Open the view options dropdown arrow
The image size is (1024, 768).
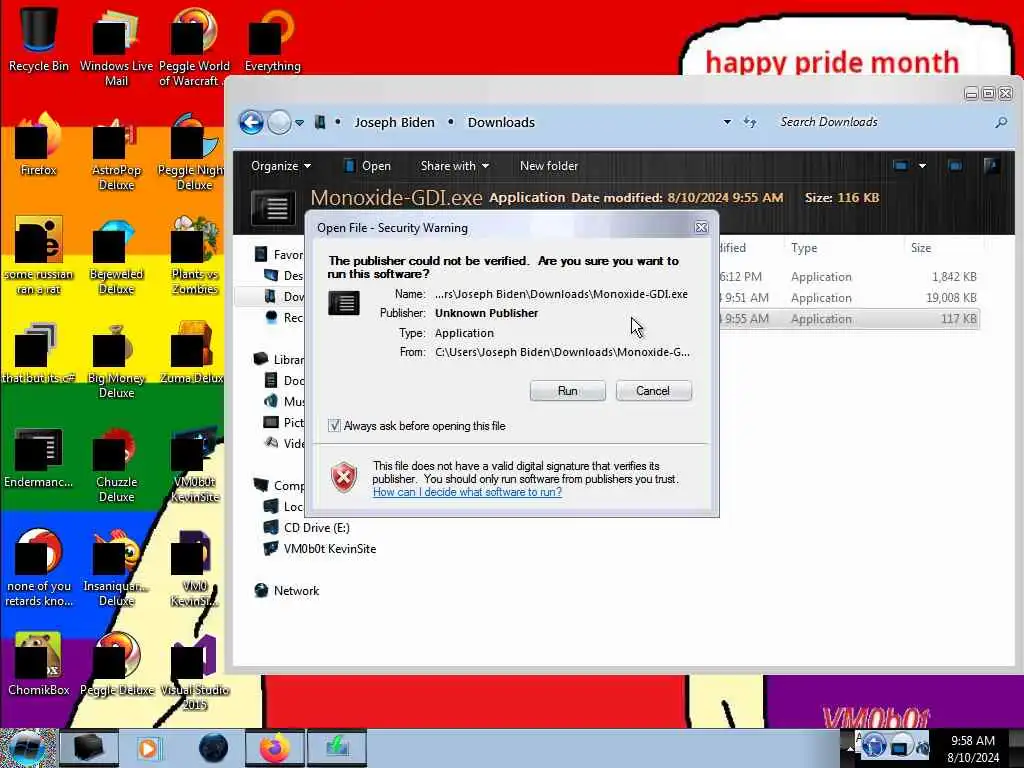coord(922,166)
